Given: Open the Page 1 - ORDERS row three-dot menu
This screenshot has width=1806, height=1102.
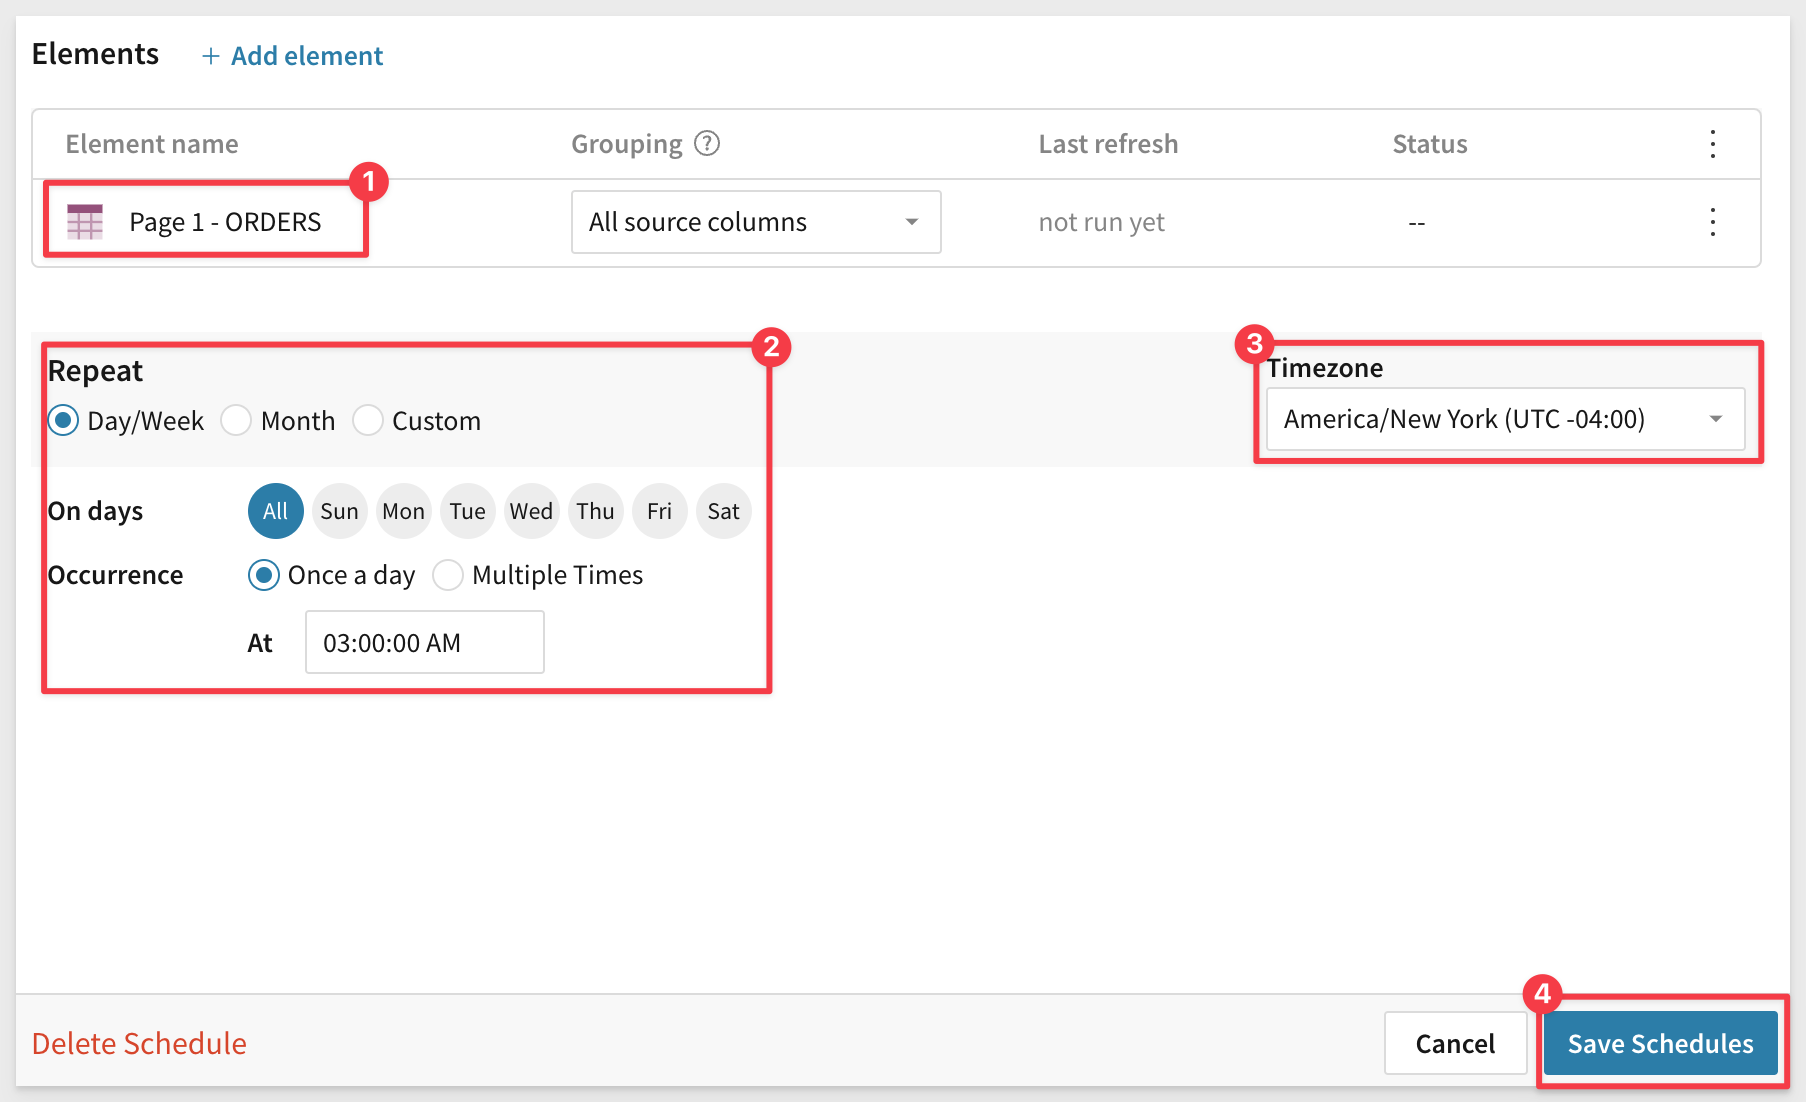Looking at the screenshot, I should point(1713,222).
